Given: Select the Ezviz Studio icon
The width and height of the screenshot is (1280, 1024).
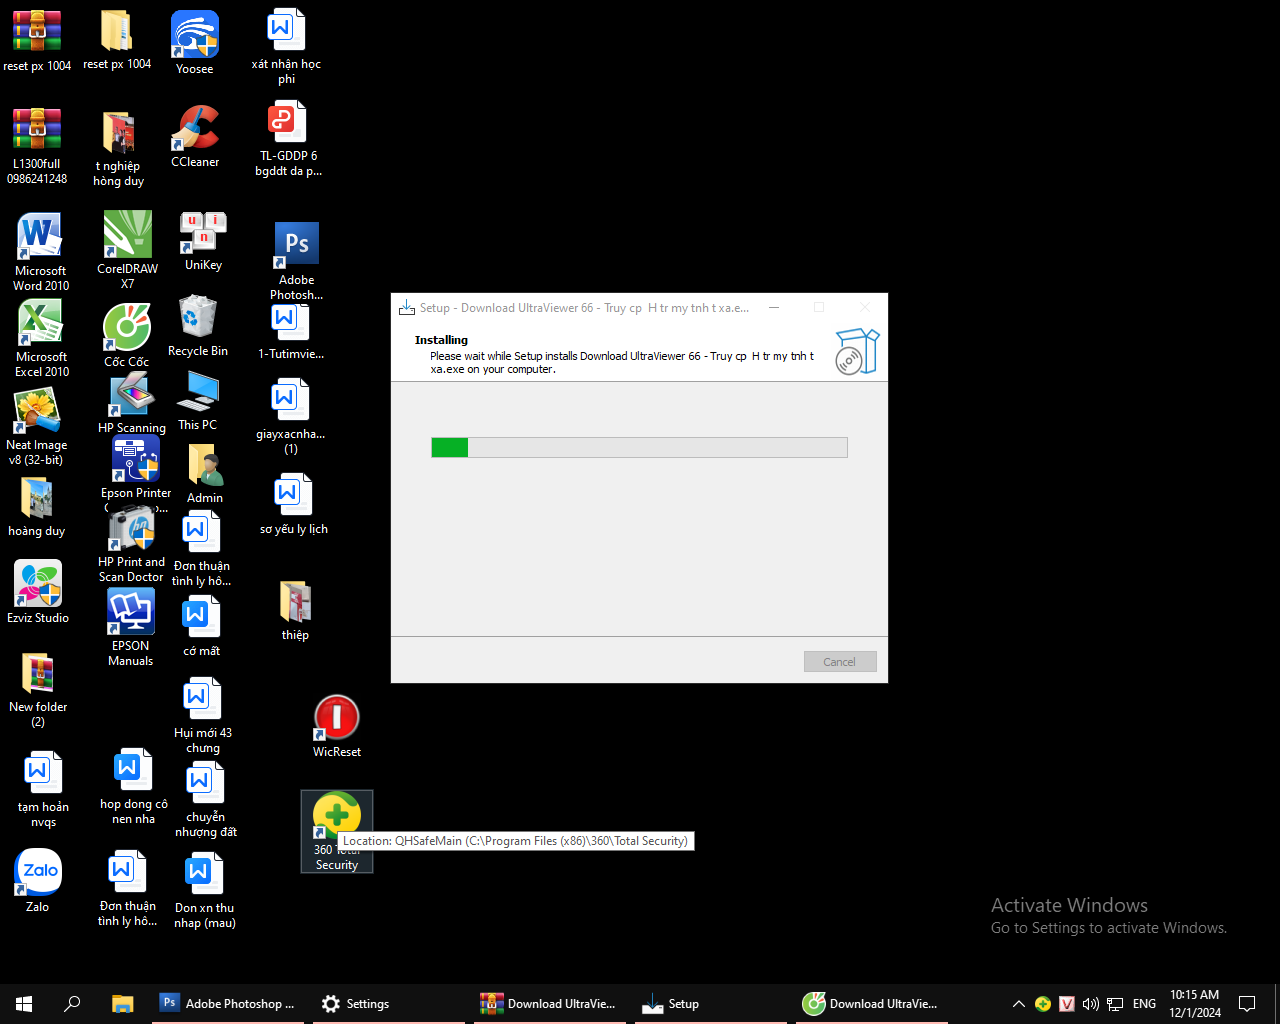Looking at the screenshot, I should pyautogui.click(x=38, y=584).
